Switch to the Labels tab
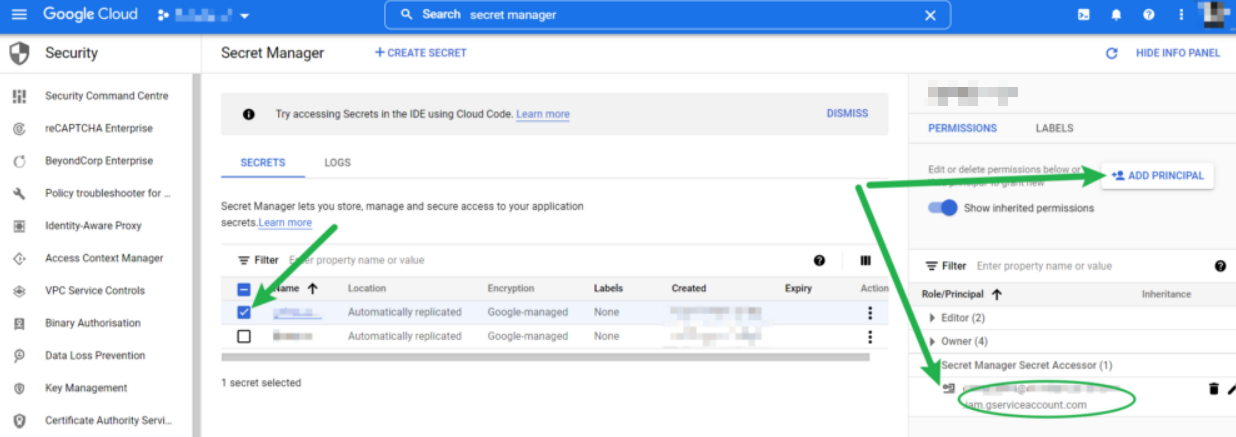 tap(1054, 128)
